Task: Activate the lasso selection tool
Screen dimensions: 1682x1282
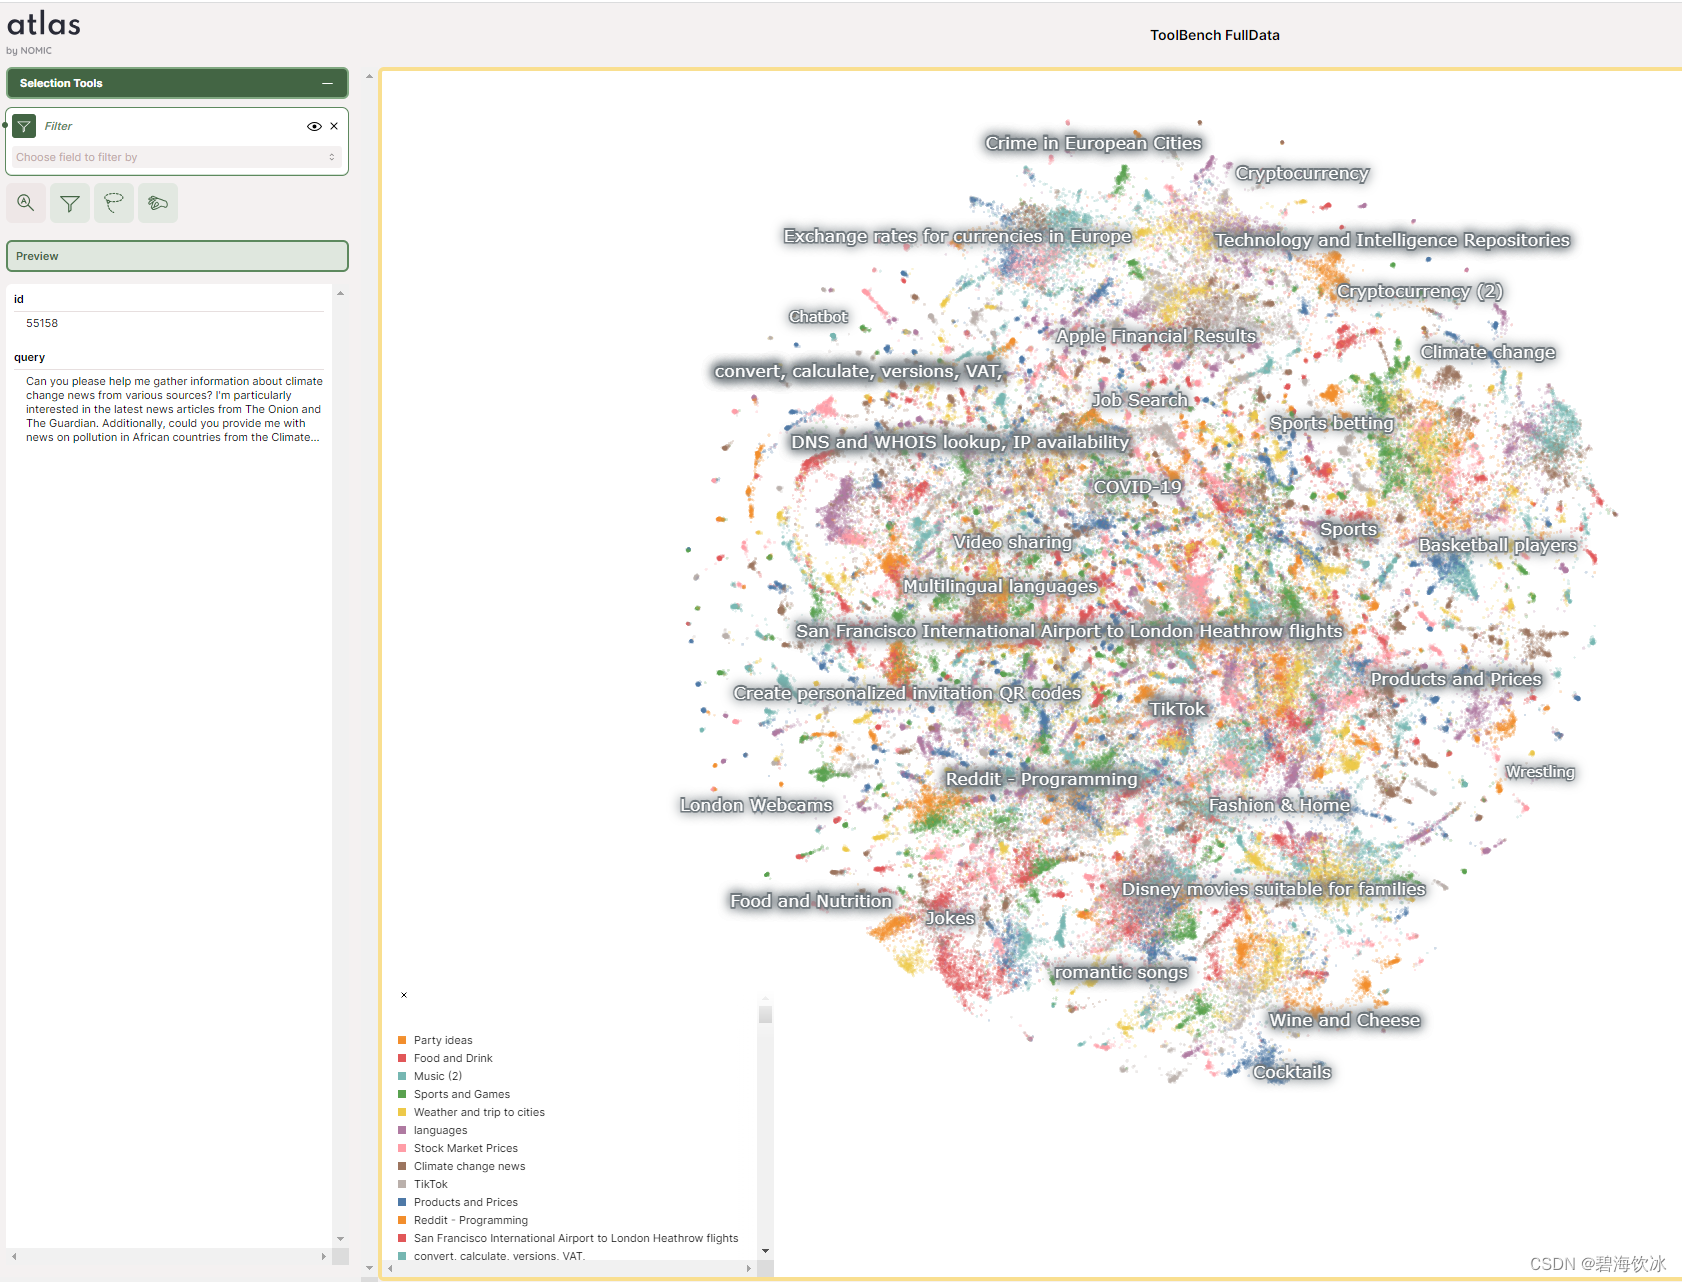Action: (114, 203)
